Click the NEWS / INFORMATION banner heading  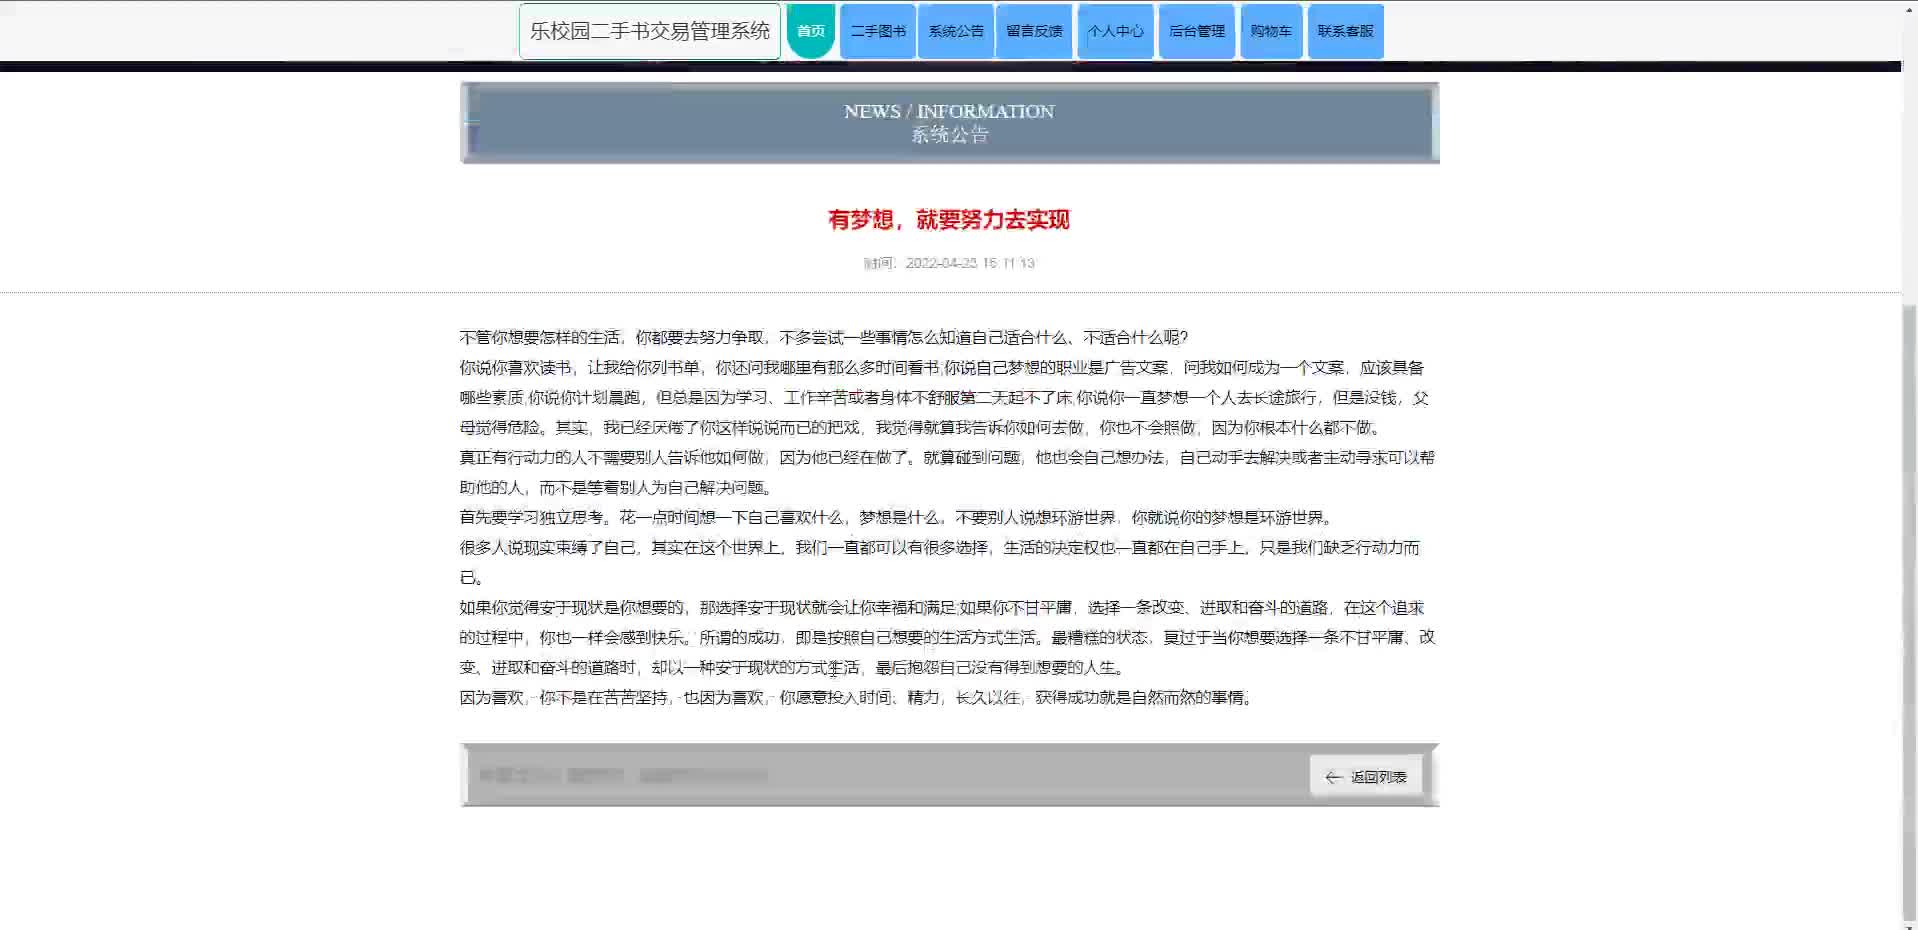tap(949, 111)
